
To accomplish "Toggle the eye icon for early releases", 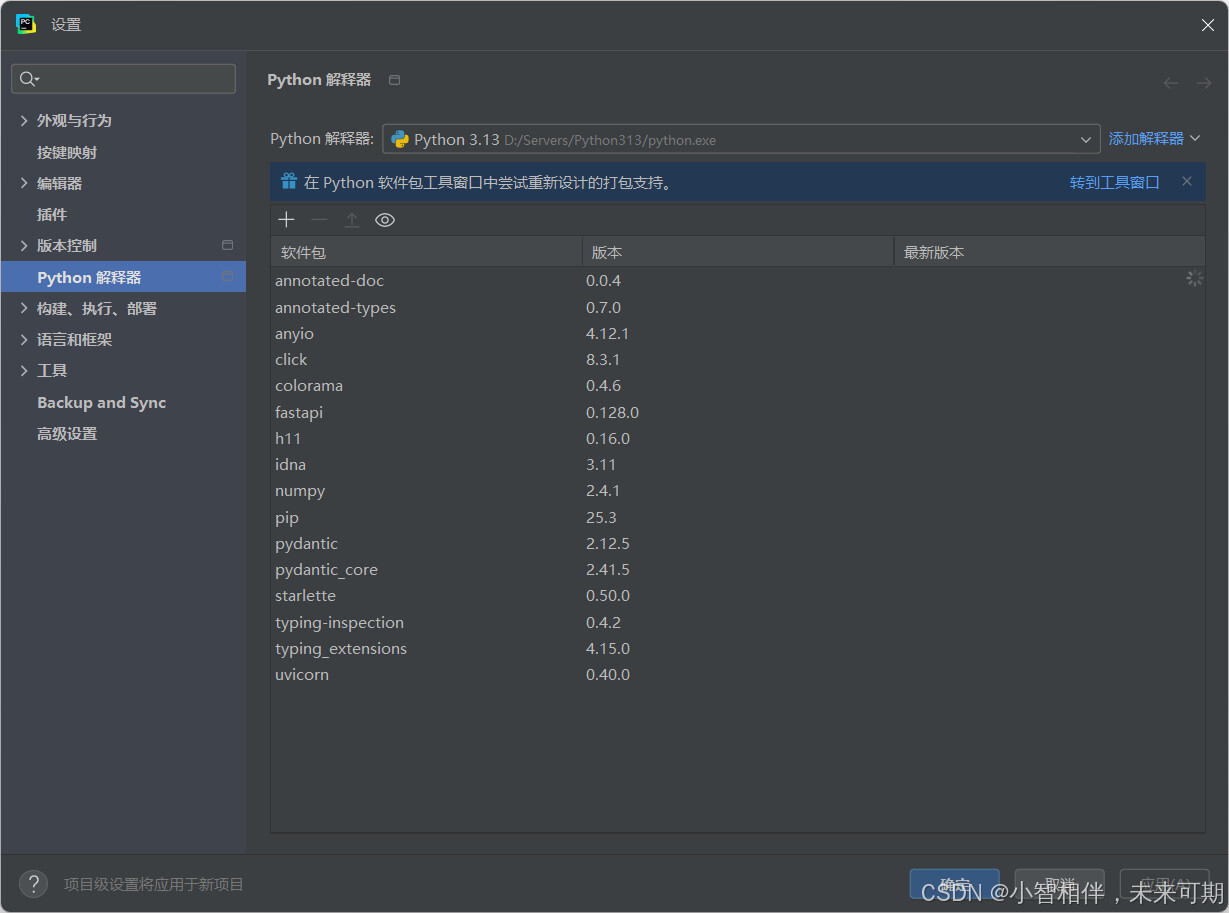I will [385, 220].
